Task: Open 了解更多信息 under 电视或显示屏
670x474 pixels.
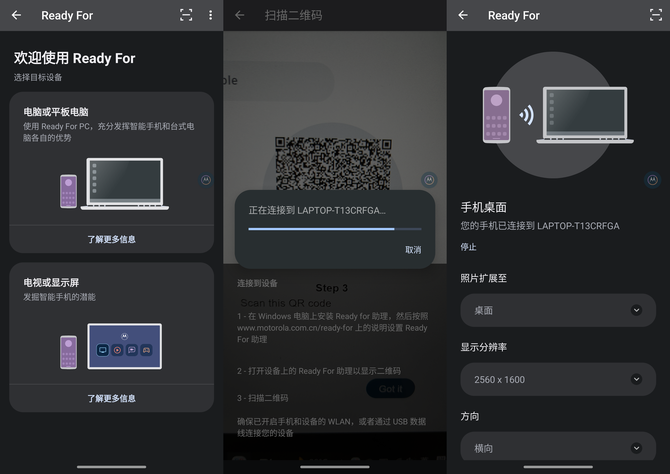Action: 111,398
